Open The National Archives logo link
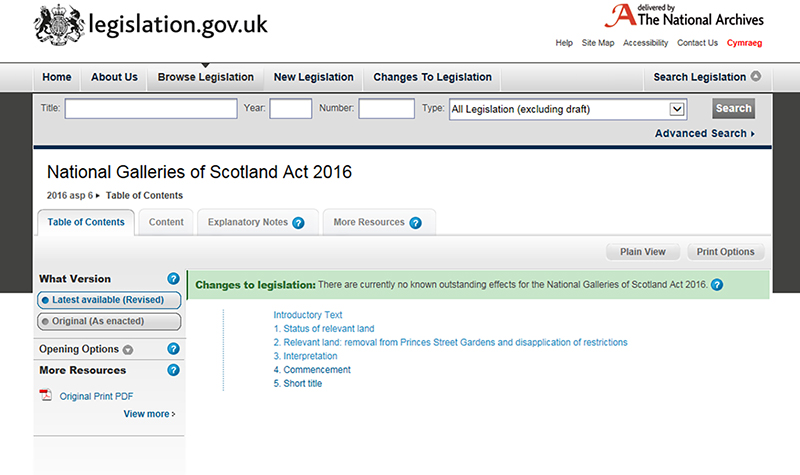Image resolution: width=800 pixels, height=475 pixels. (684, 16)
